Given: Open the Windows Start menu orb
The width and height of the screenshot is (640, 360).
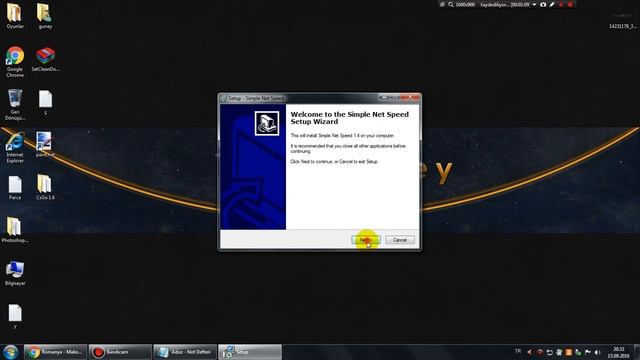Looking at the screenshot, I should coord(11,352).
